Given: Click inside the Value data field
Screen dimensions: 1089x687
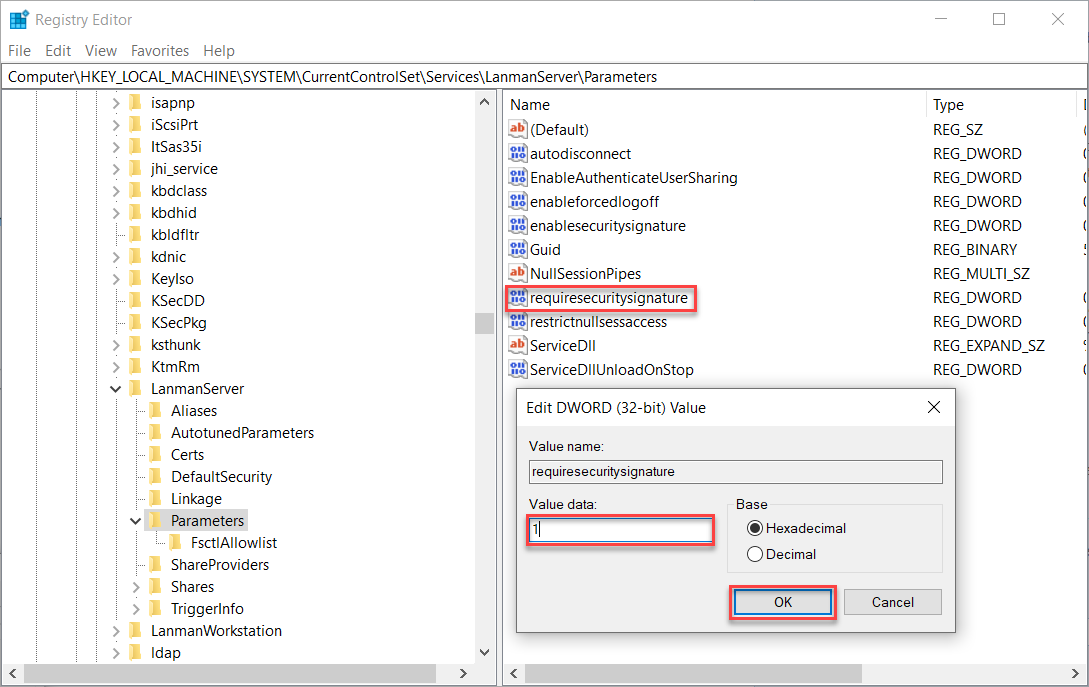Looking at the screenshot, I should (x=620, y=529).
